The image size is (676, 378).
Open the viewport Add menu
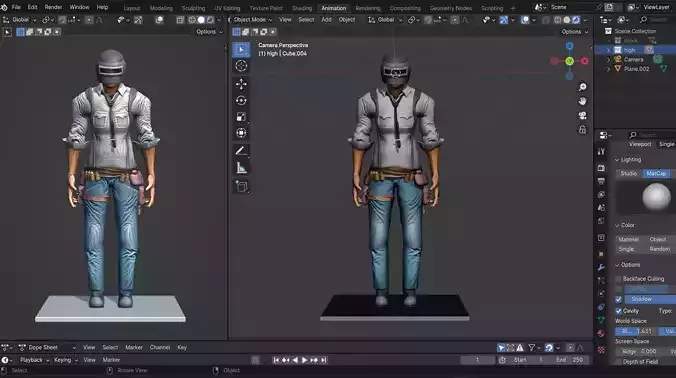(326, 20)
